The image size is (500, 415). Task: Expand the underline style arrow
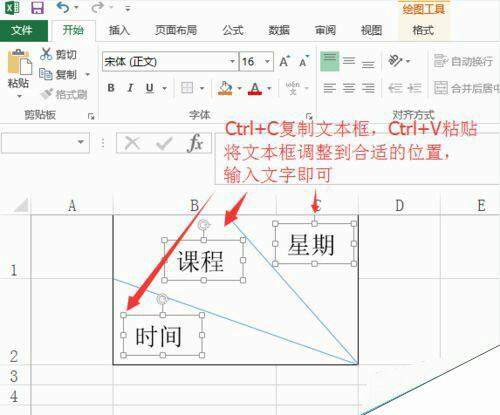pos(164,88)
